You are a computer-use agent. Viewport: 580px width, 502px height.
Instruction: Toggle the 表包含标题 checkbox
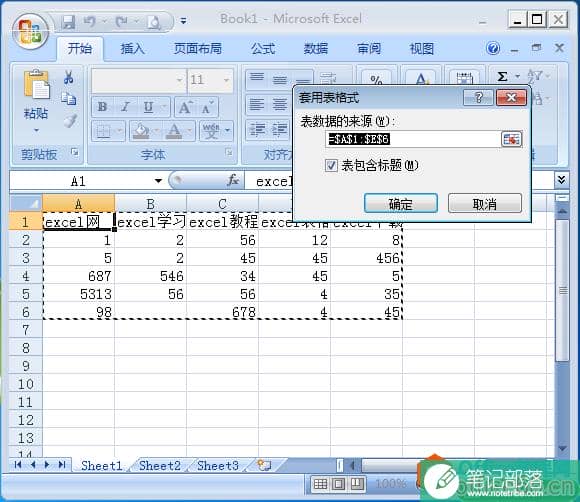coord(331,165)
